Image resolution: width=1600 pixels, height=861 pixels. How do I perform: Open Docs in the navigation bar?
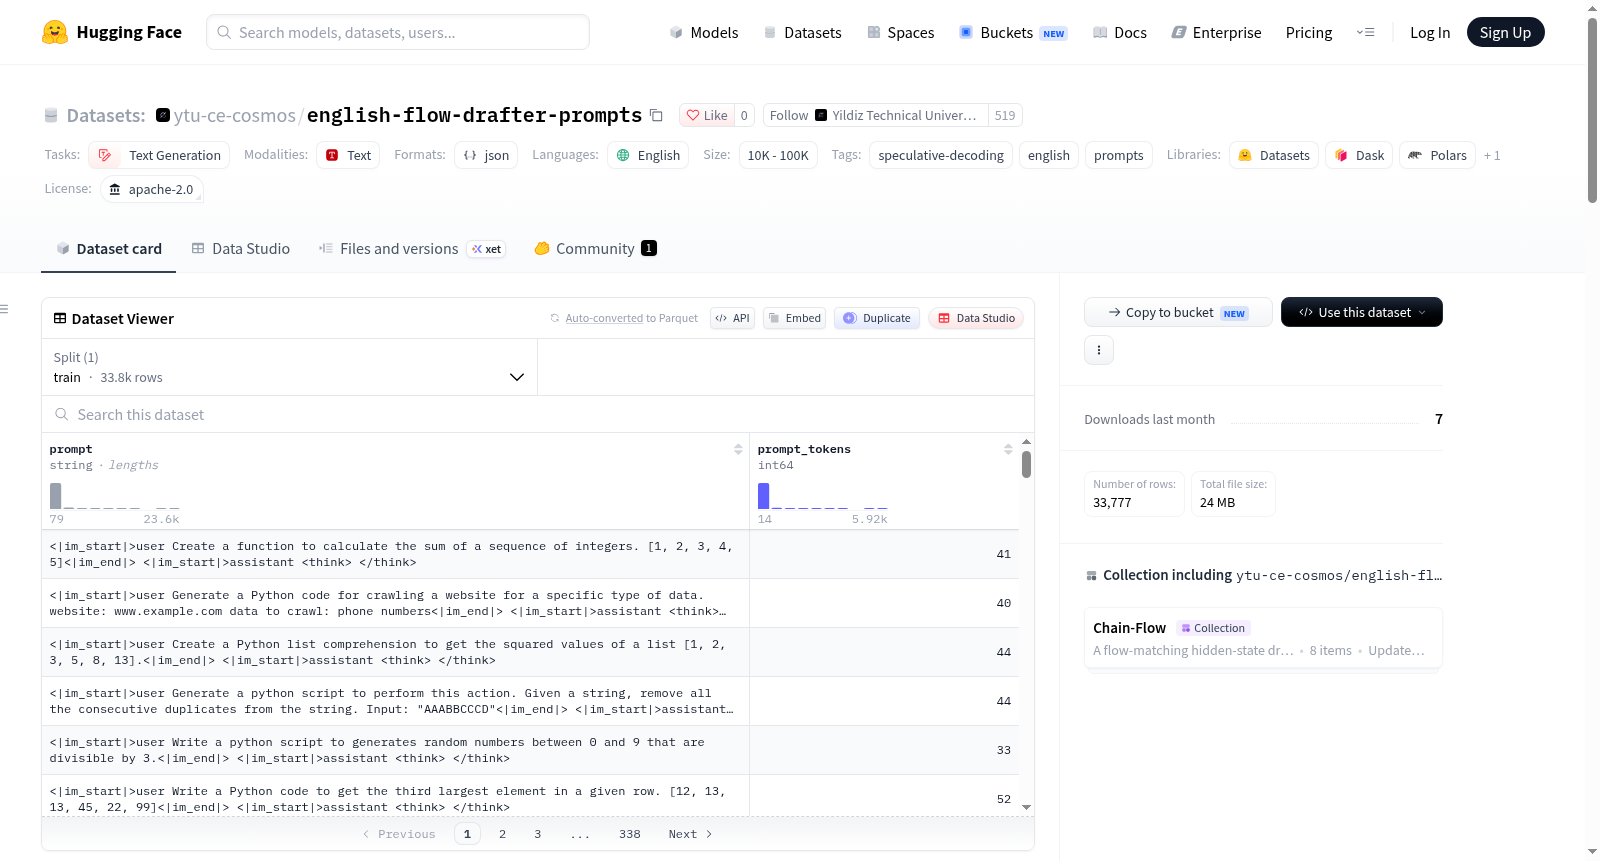(x=1120, y=32)
